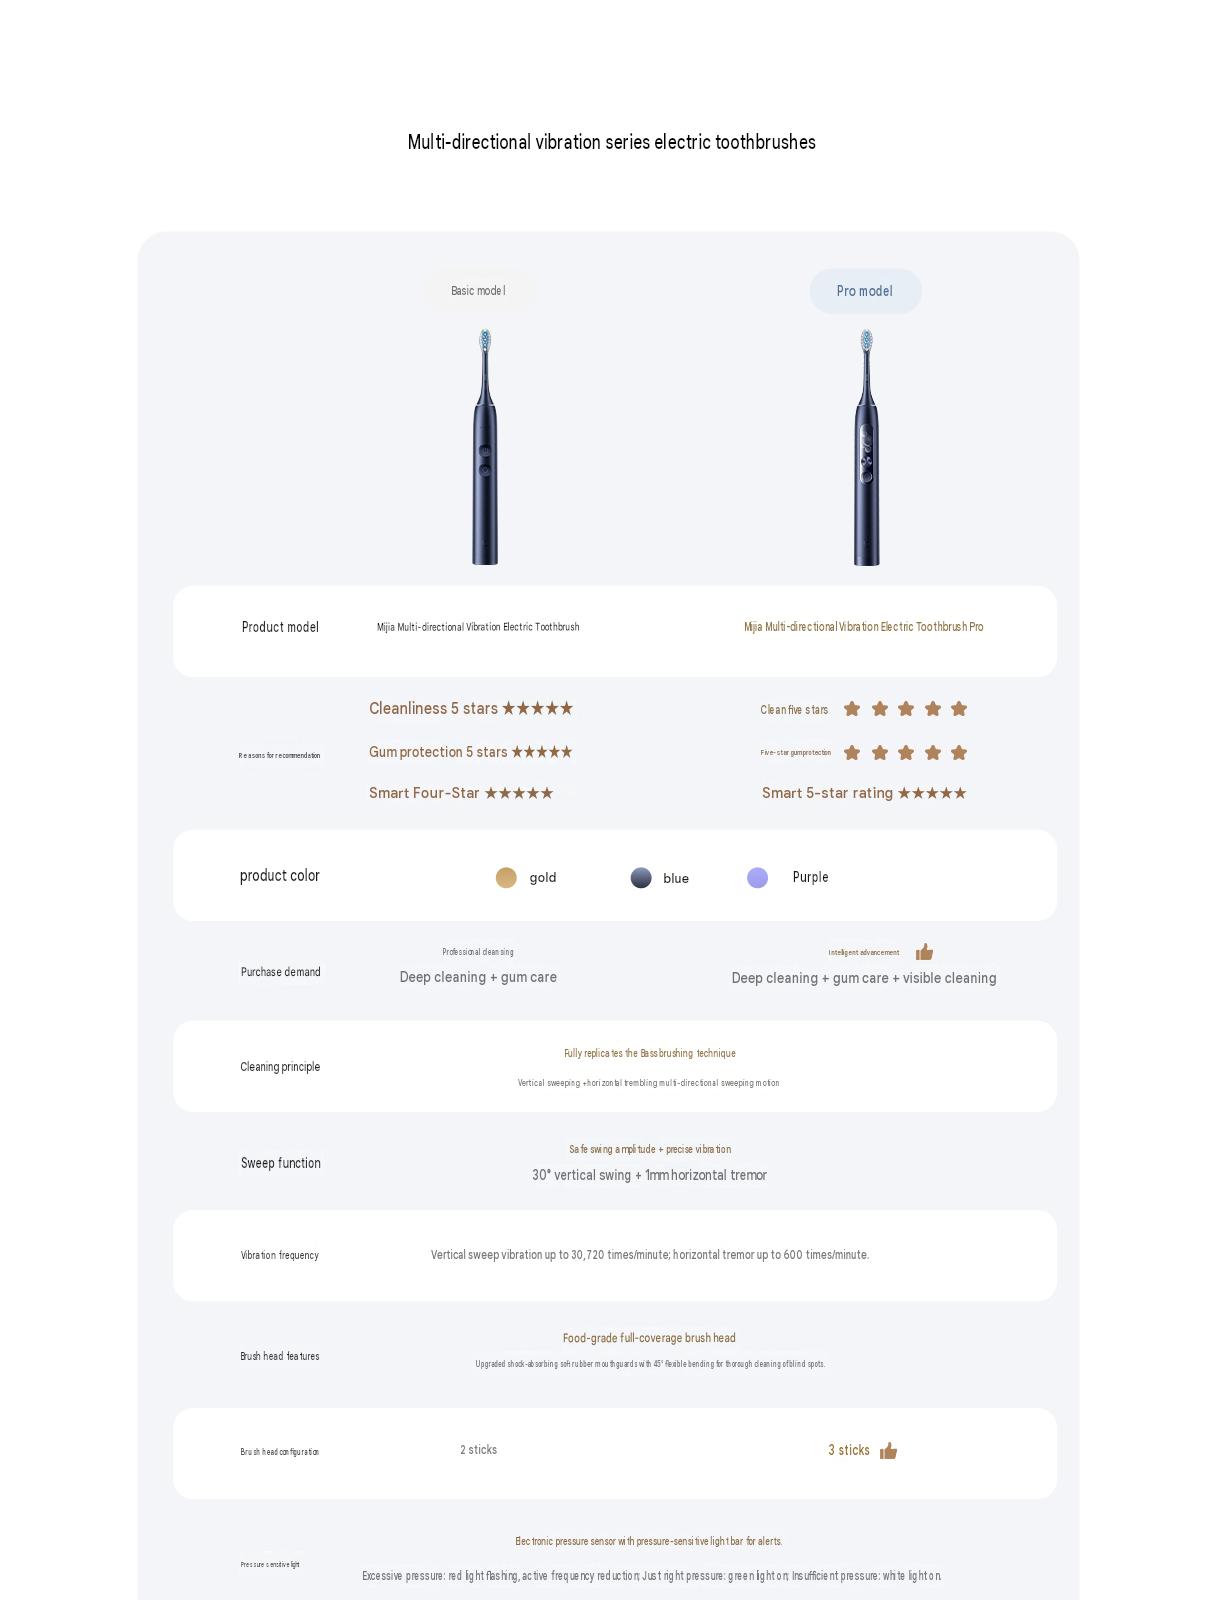Click the thumbs-up icon next to 3 sticks

(888, 1451)
